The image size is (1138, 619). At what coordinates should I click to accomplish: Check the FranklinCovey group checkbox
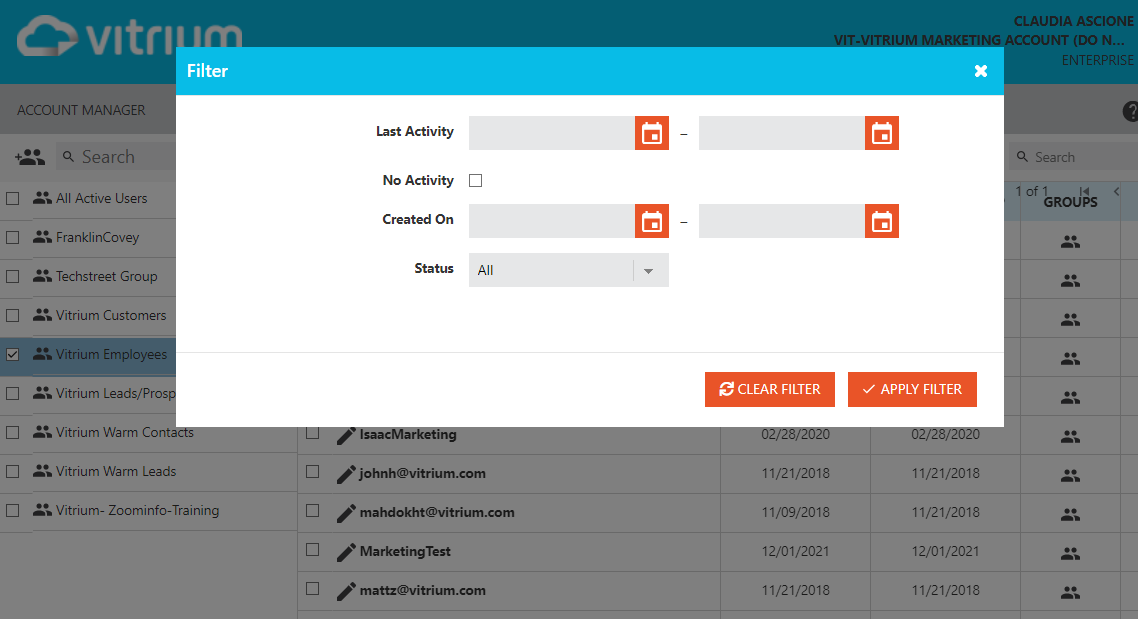12,237
